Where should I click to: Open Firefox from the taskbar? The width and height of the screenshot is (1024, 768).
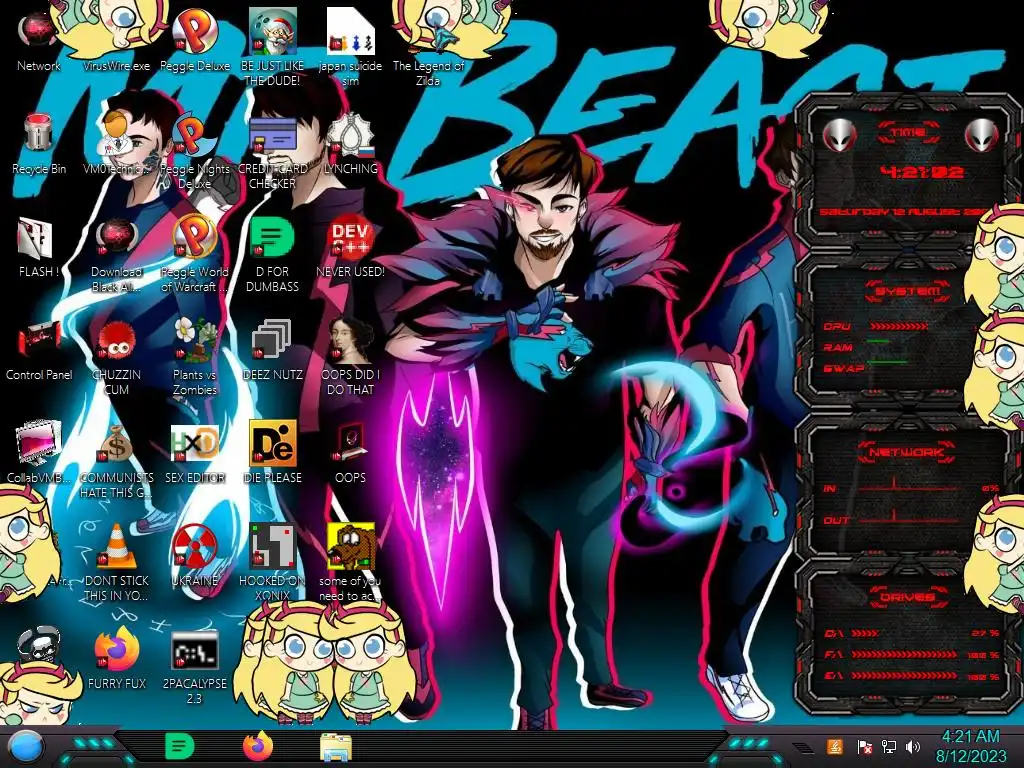coord(257,746)
